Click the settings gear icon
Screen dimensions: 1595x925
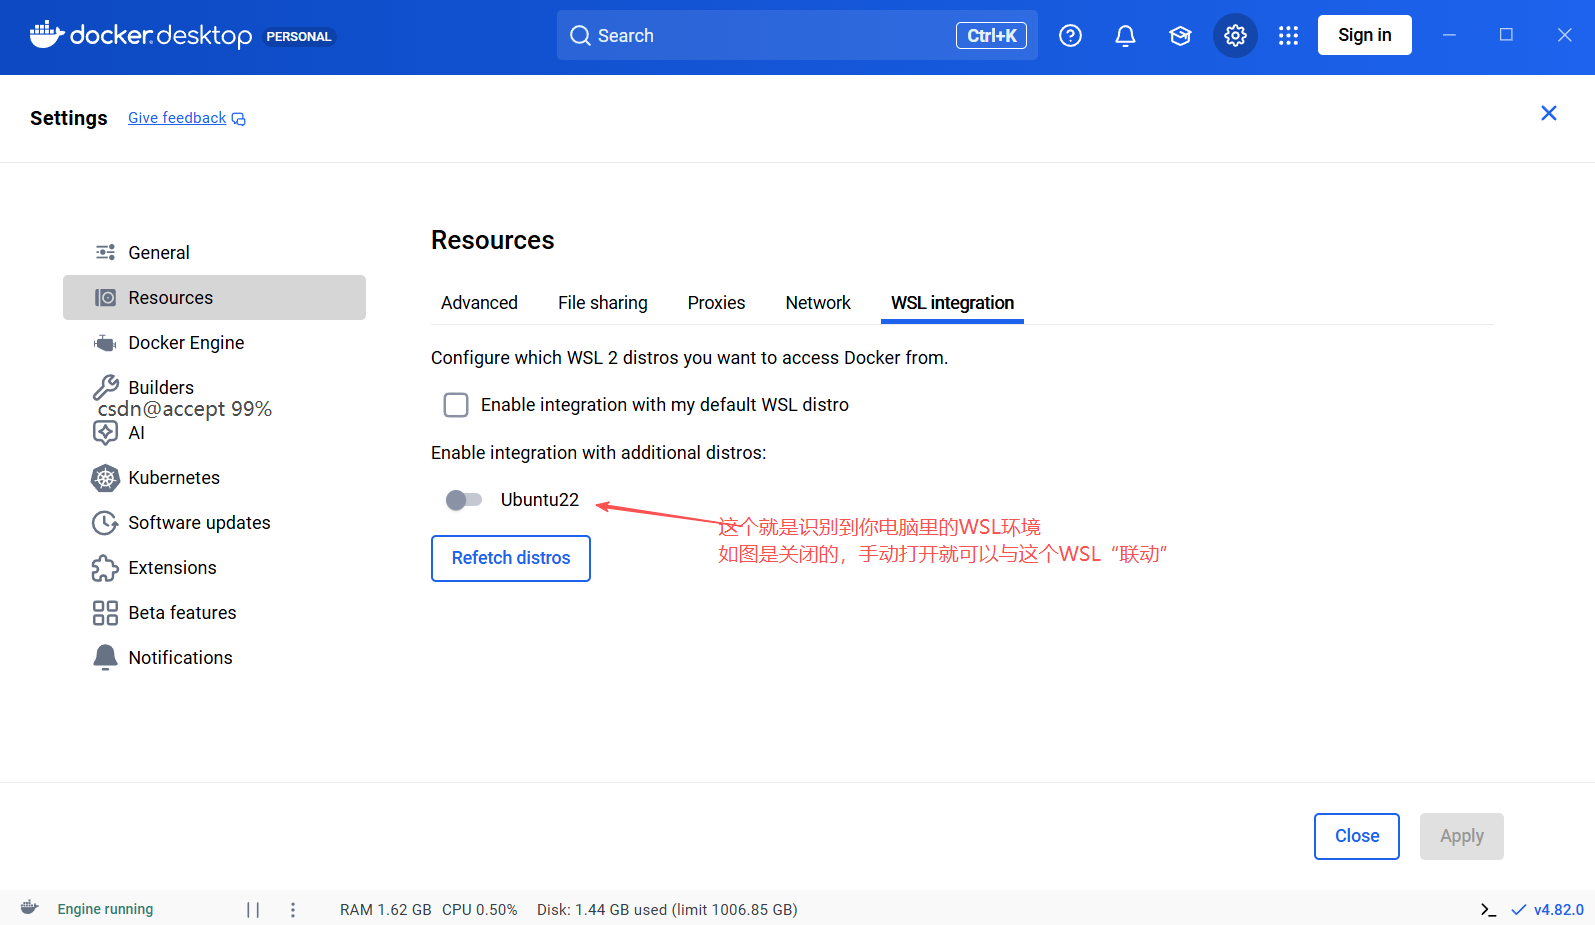(x=1235, y=36)
